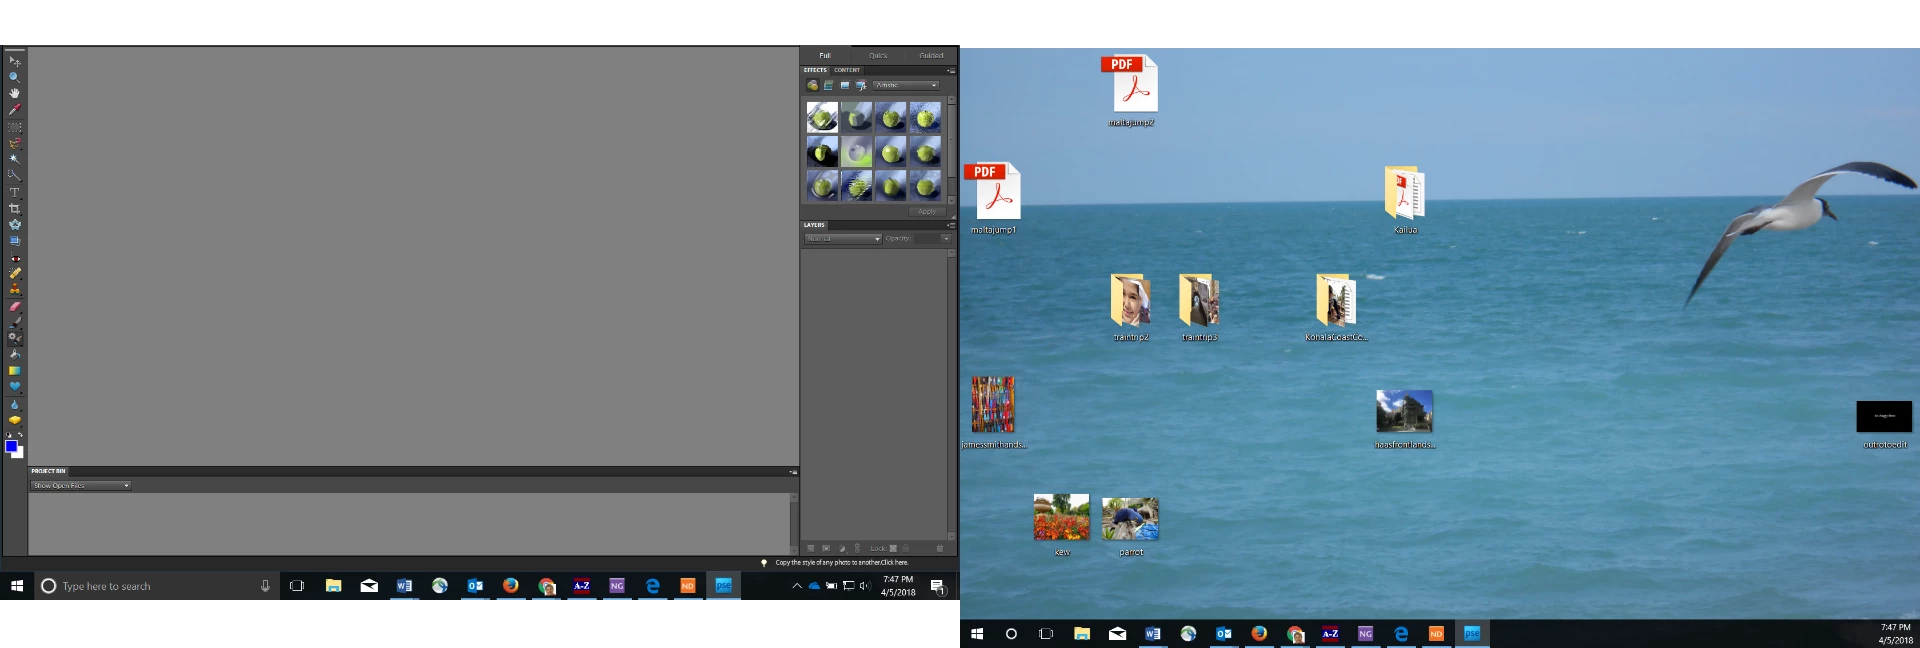
Task: Open the Project Bin options menu
Action: click(x=792, y=471)
